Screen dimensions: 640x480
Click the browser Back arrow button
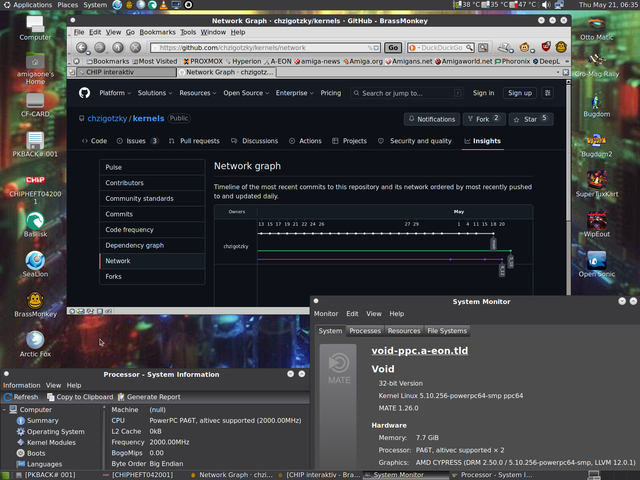point(81,48)
